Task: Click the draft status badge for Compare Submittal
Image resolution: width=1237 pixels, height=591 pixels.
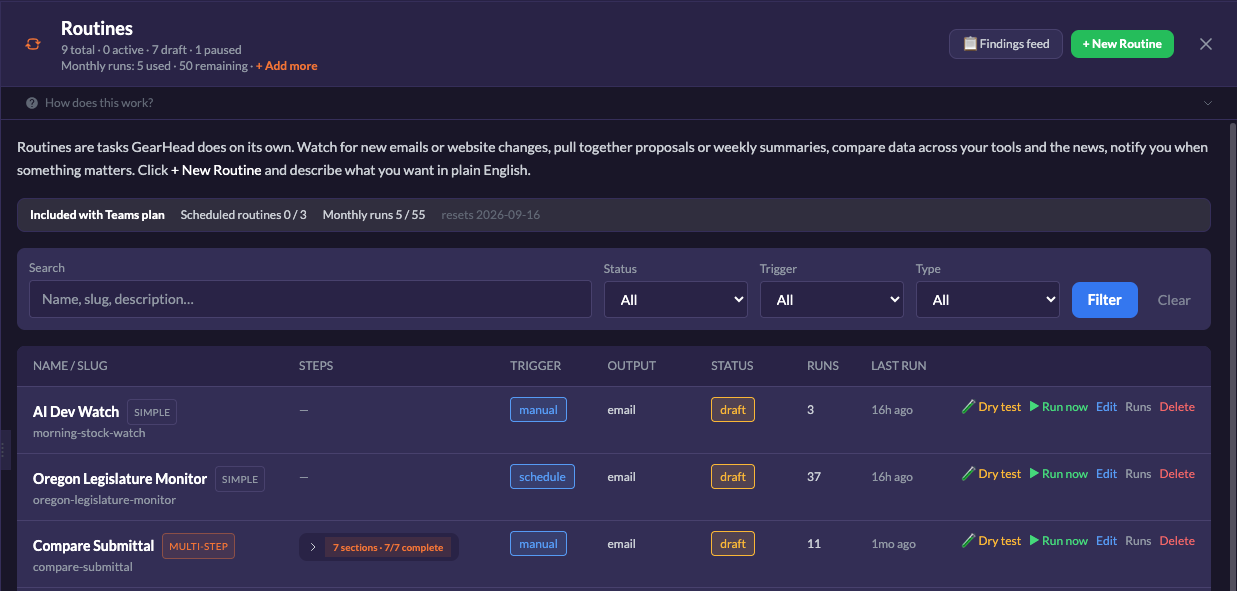Action: click(x=733, y=544)
